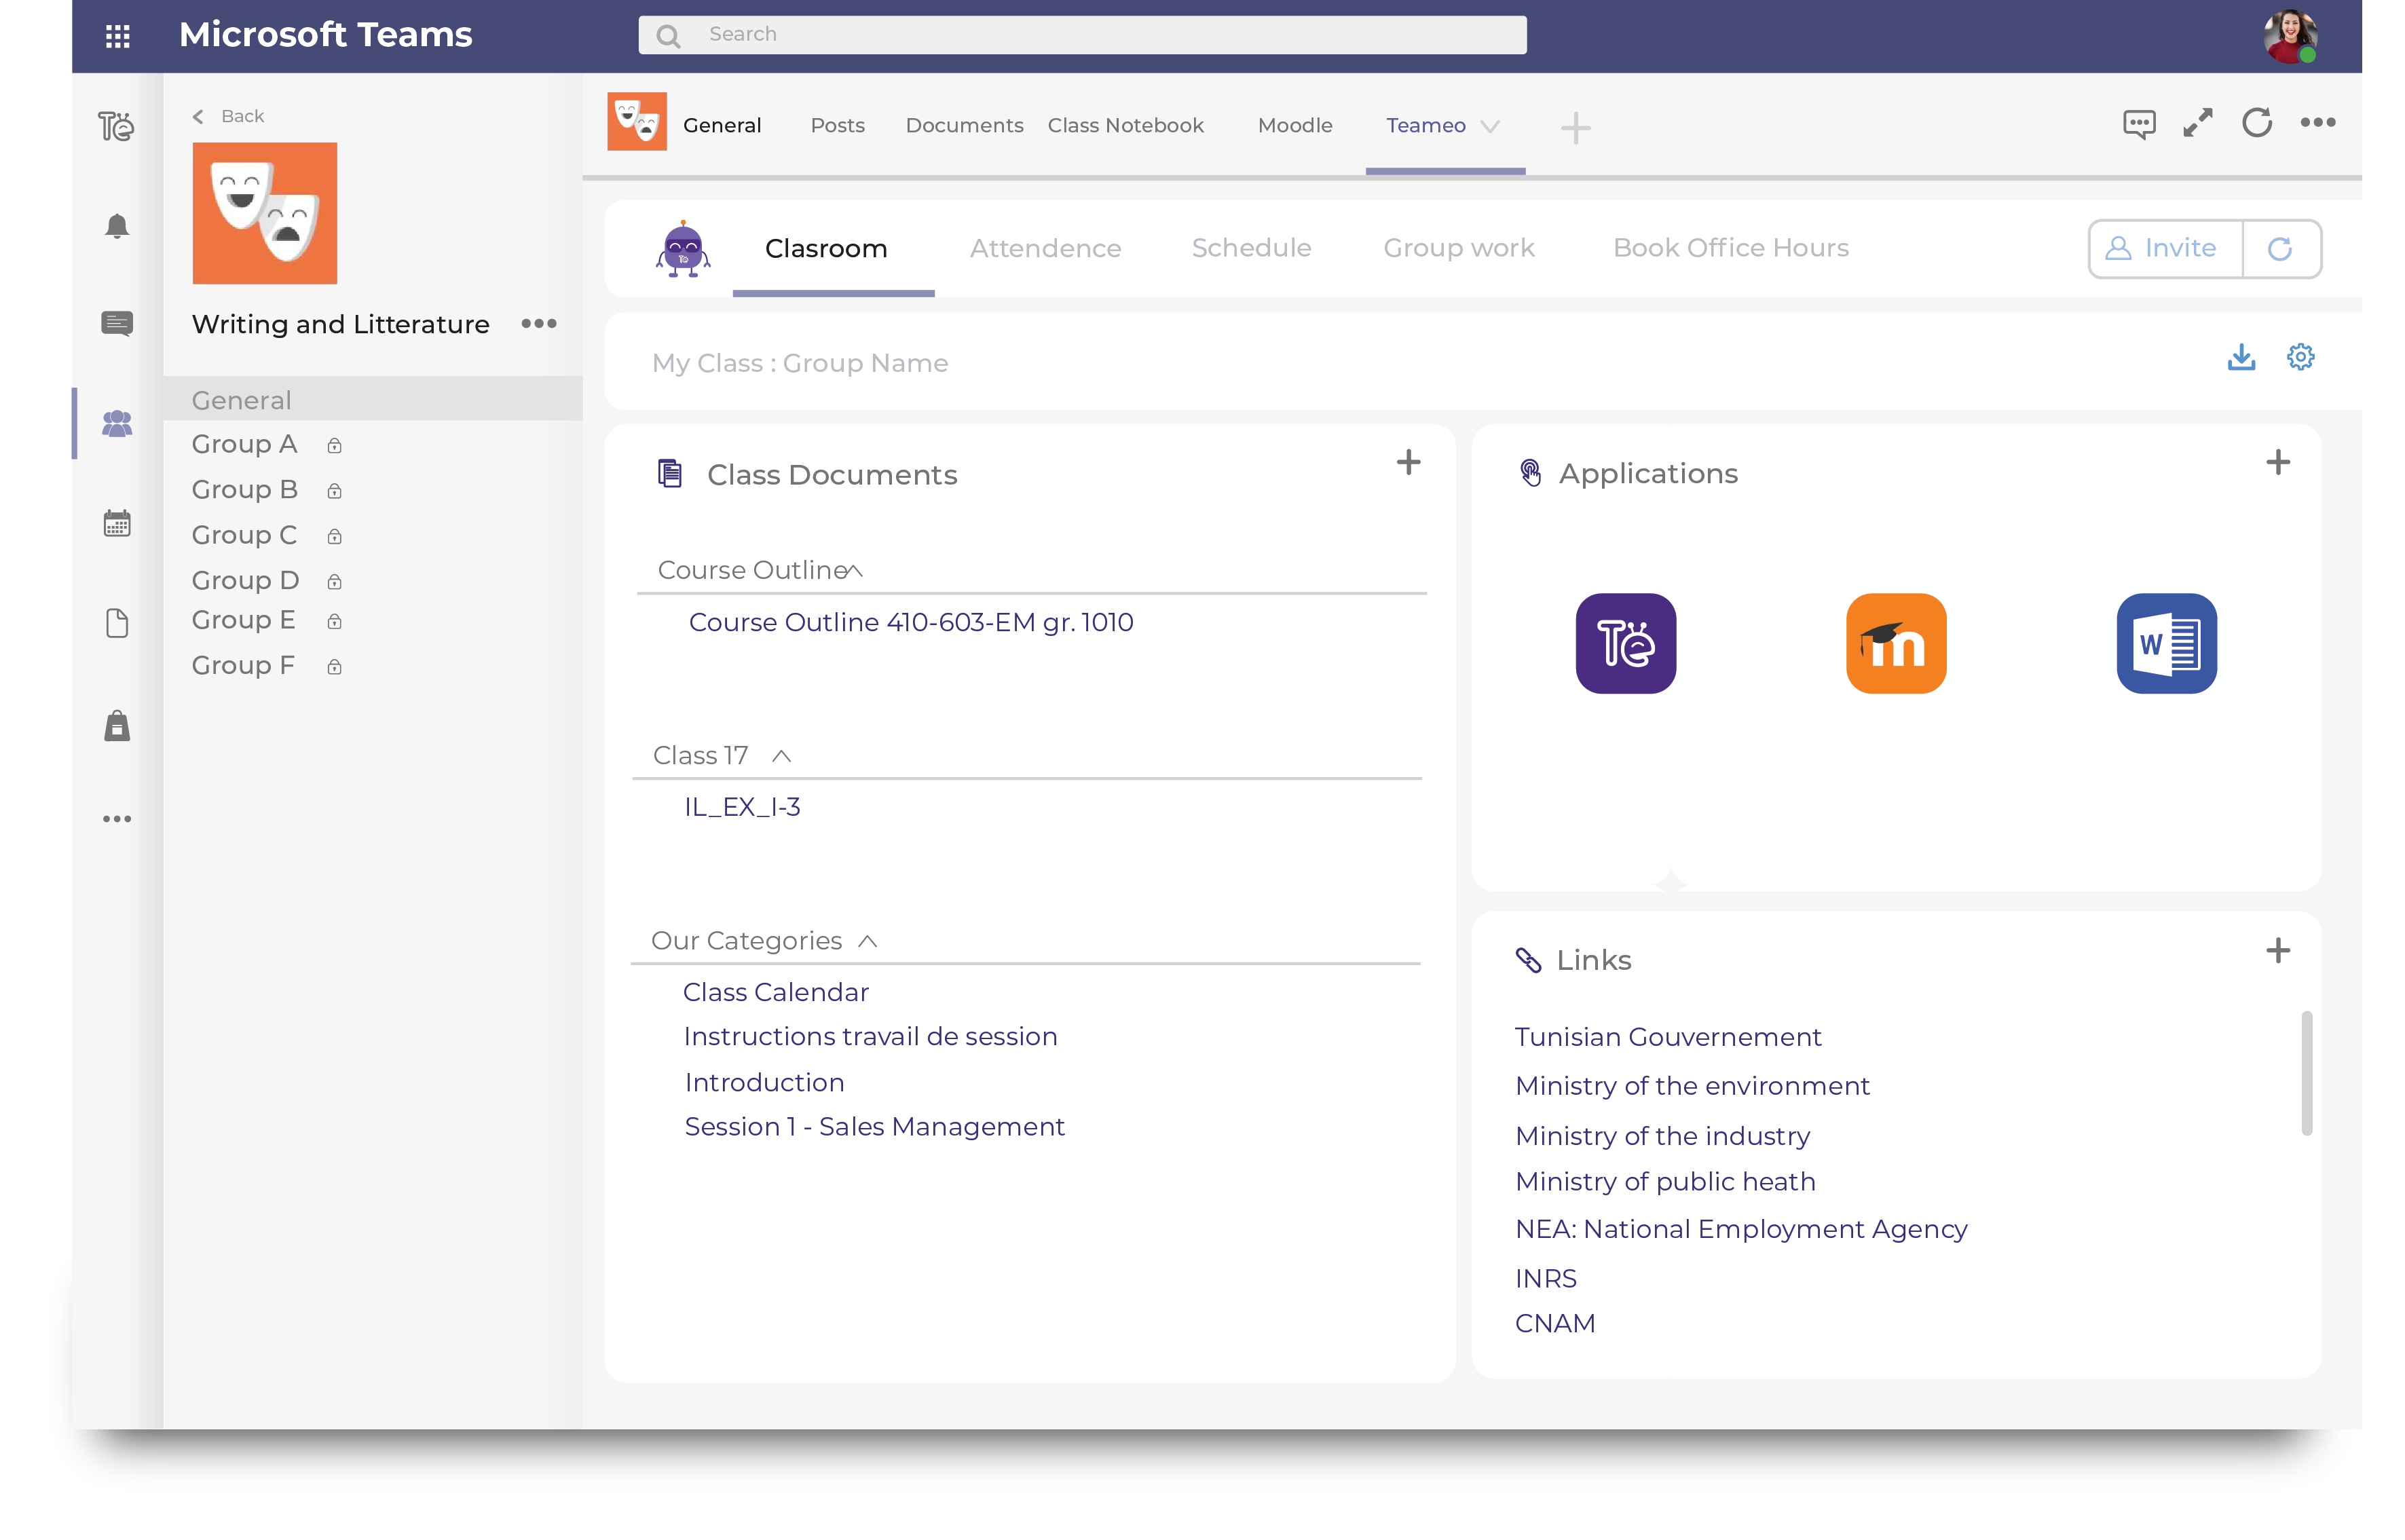The width and height of the screenshot is (2405, 1540).
Task: Collapse the Course Outline section
Action: (855, 571)
